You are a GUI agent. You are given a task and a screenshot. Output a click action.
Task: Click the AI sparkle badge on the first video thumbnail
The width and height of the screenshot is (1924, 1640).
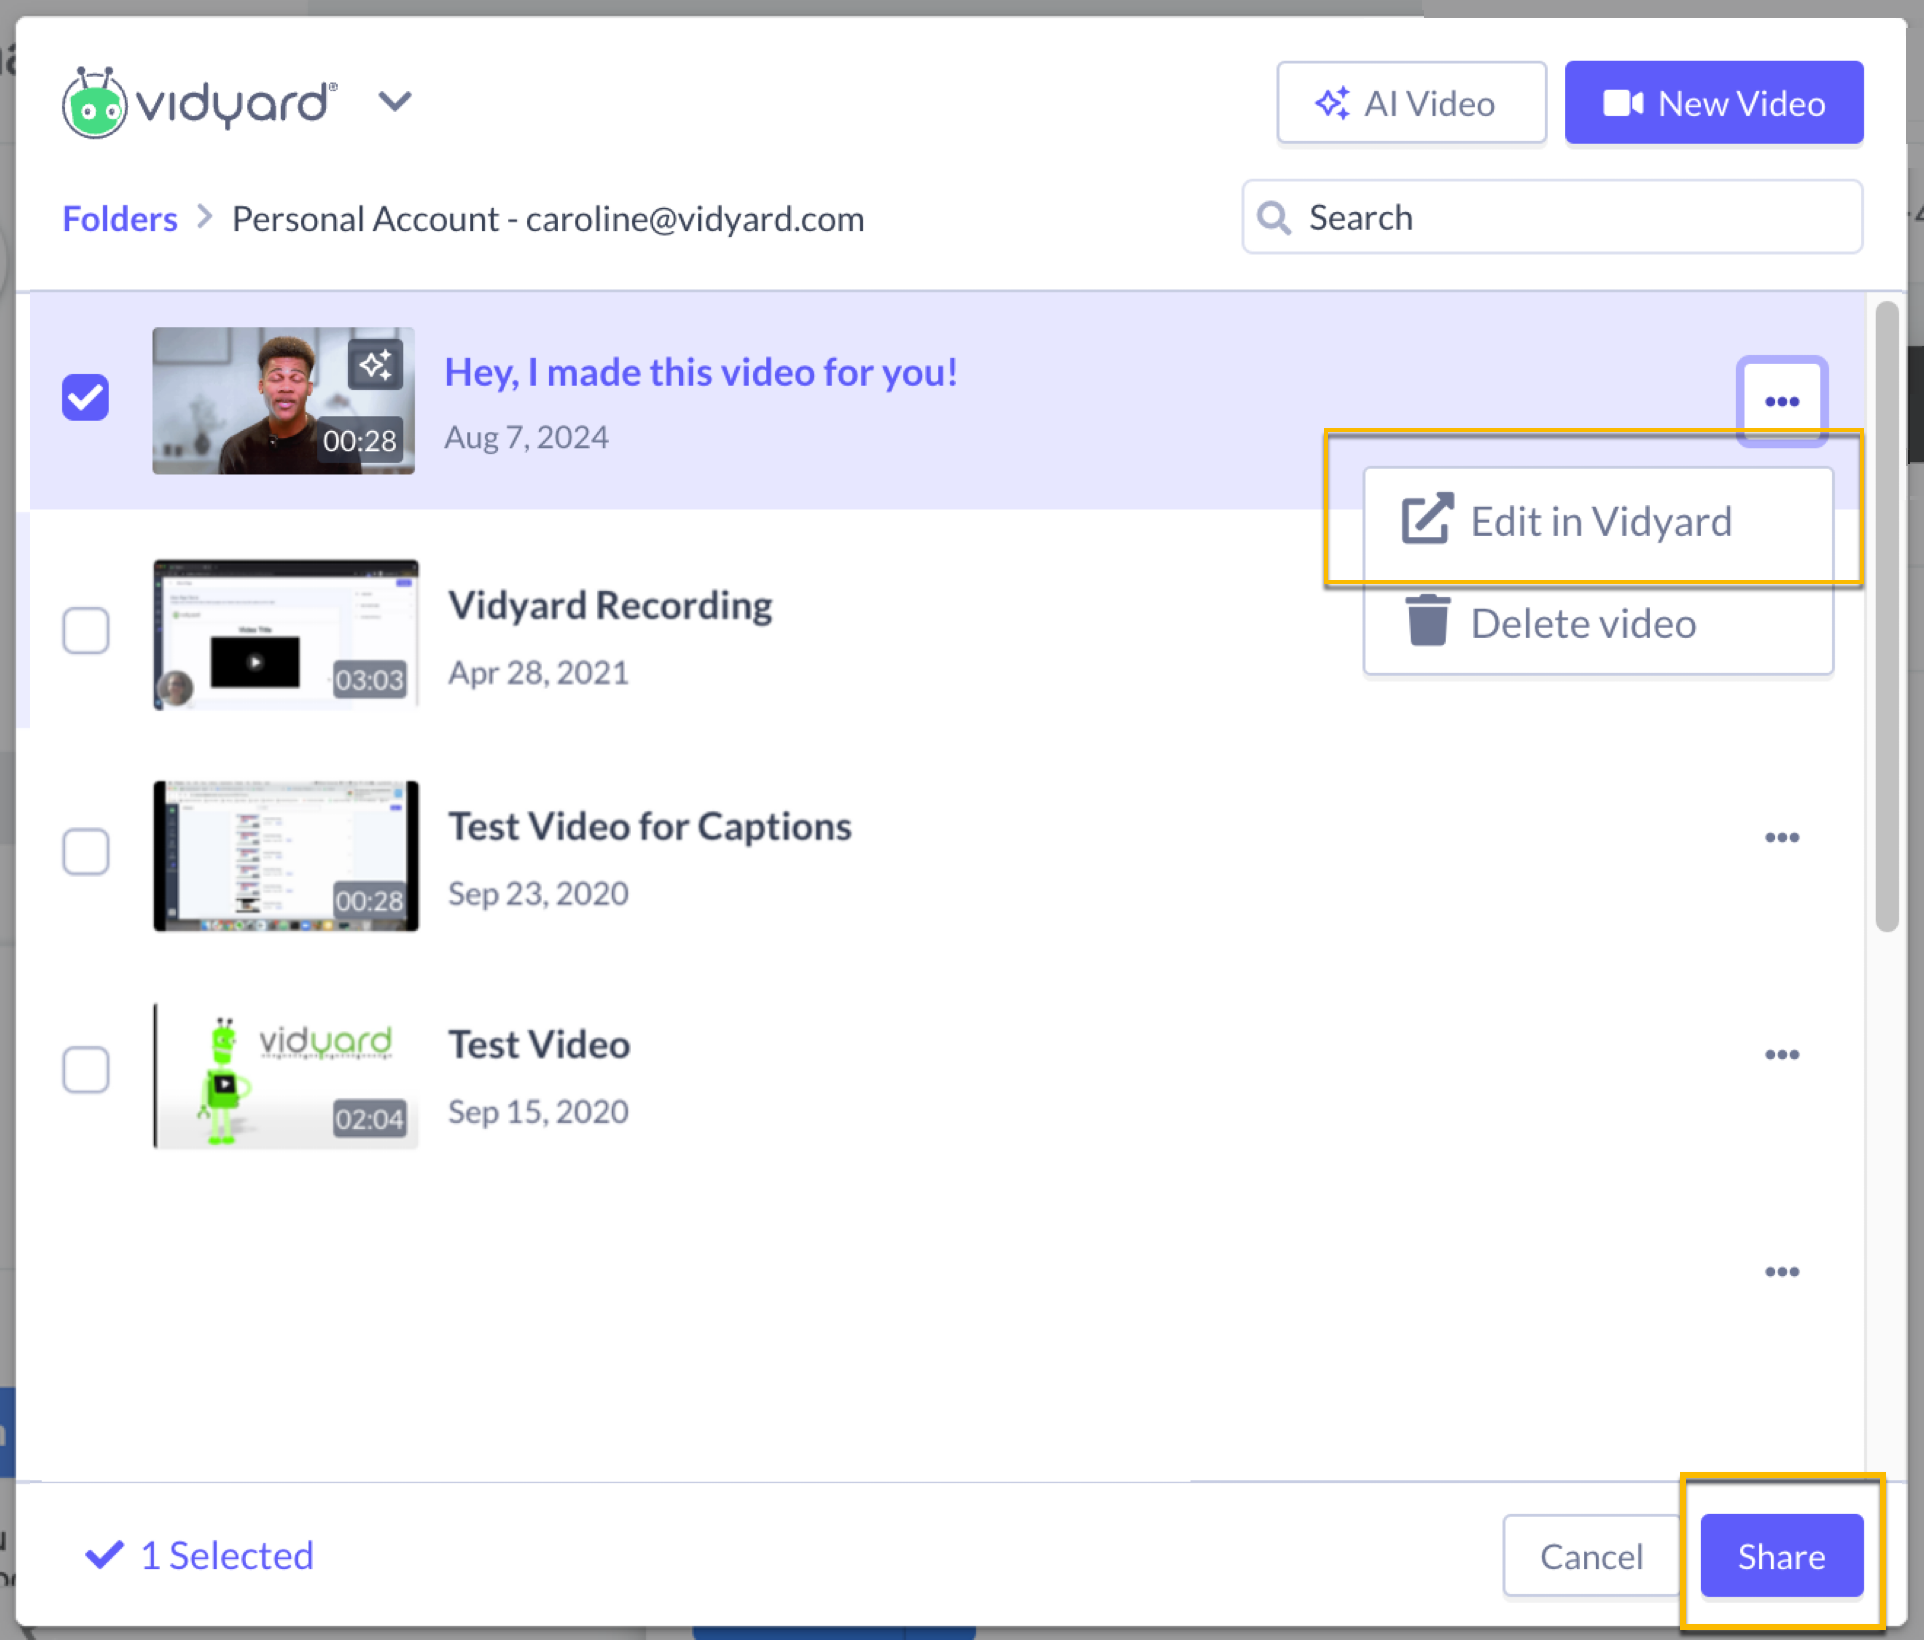click(376, 364)
